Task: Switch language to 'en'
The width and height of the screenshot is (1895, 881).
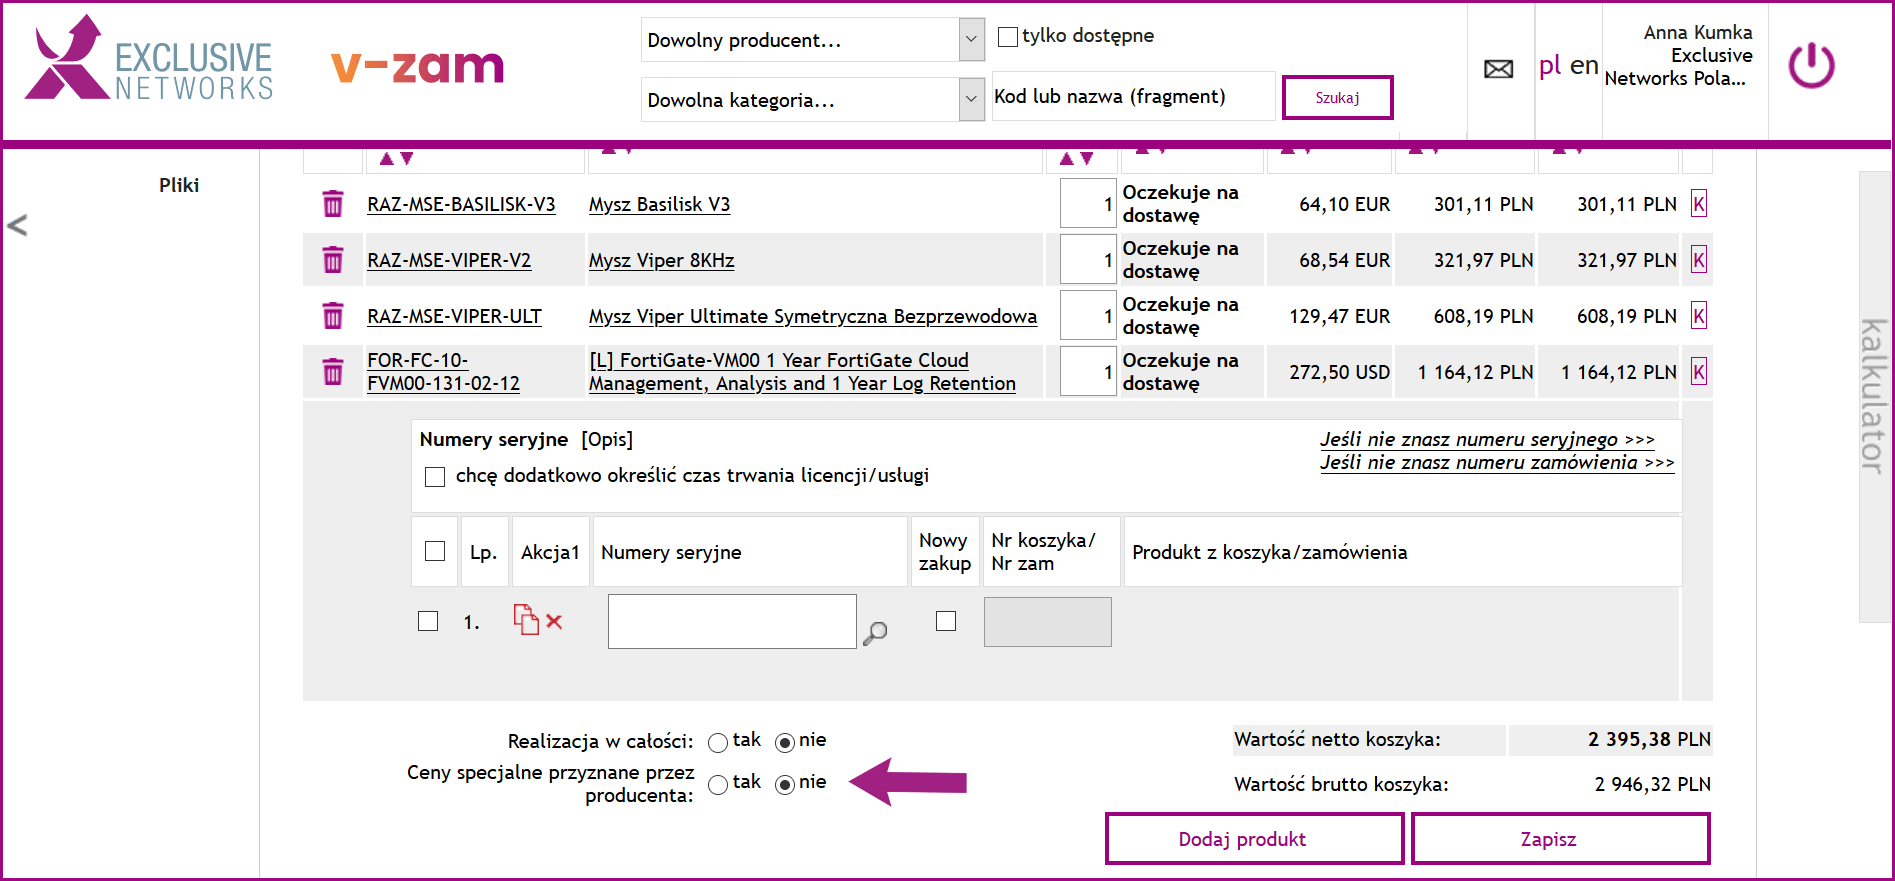Action: coord(1583,66)
